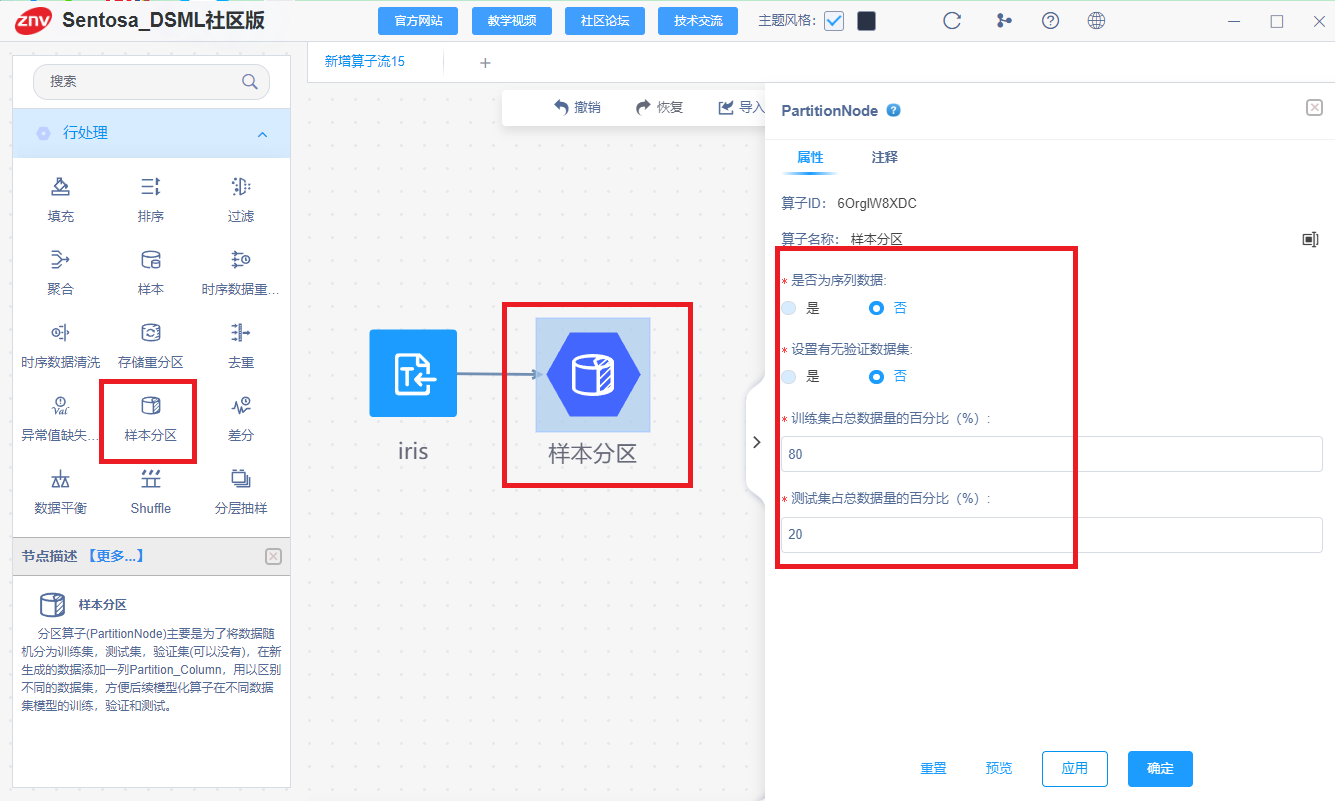Switch to the 注释 tab

[x=885, y=158]
